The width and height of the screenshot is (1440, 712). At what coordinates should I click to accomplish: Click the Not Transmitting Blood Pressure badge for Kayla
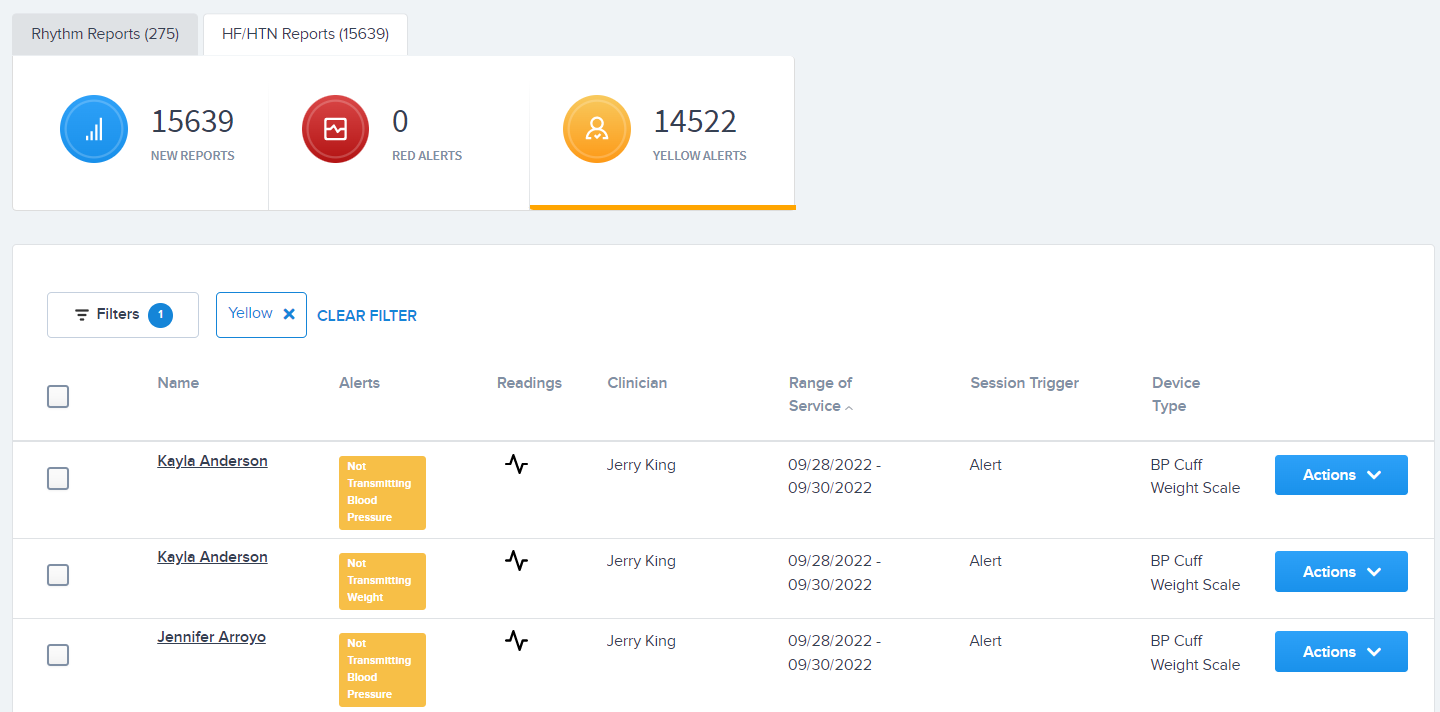coord(382,492)
